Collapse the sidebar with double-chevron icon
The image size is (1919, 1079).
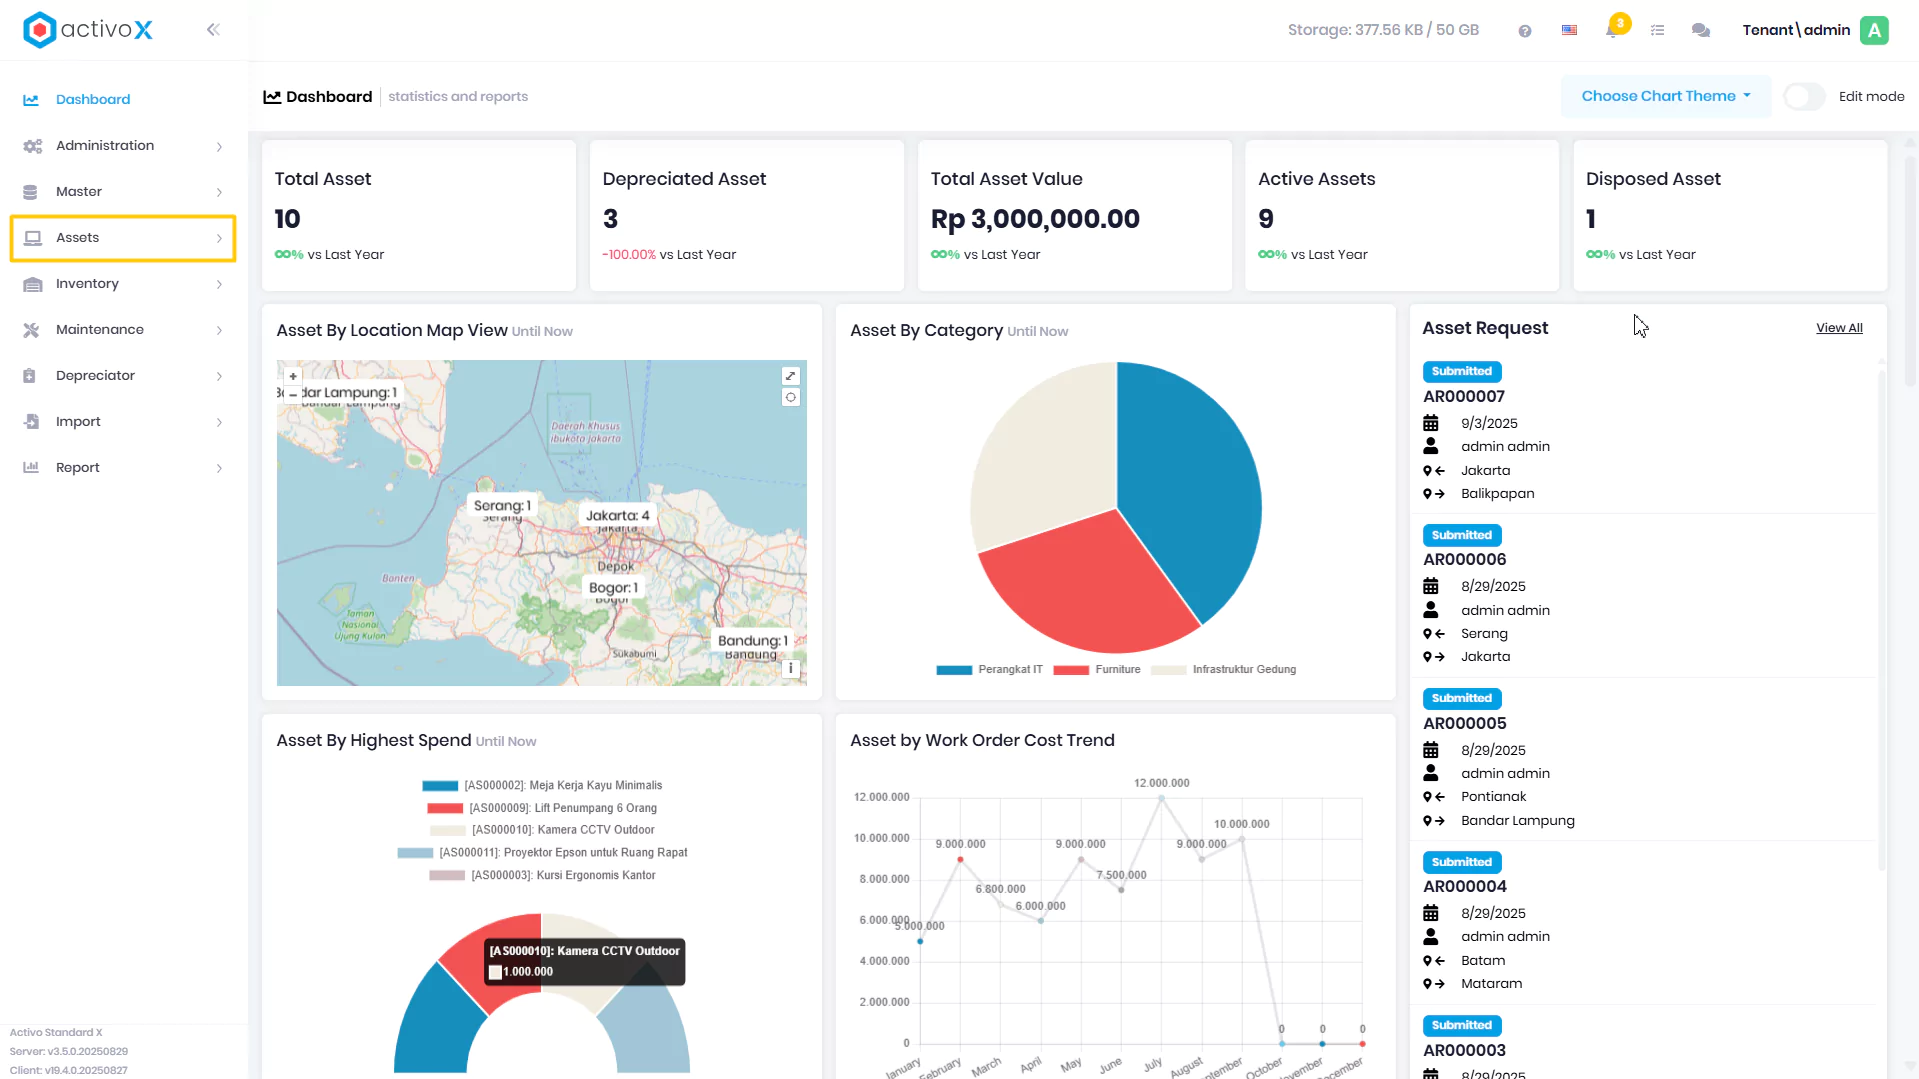pos(213,30)
